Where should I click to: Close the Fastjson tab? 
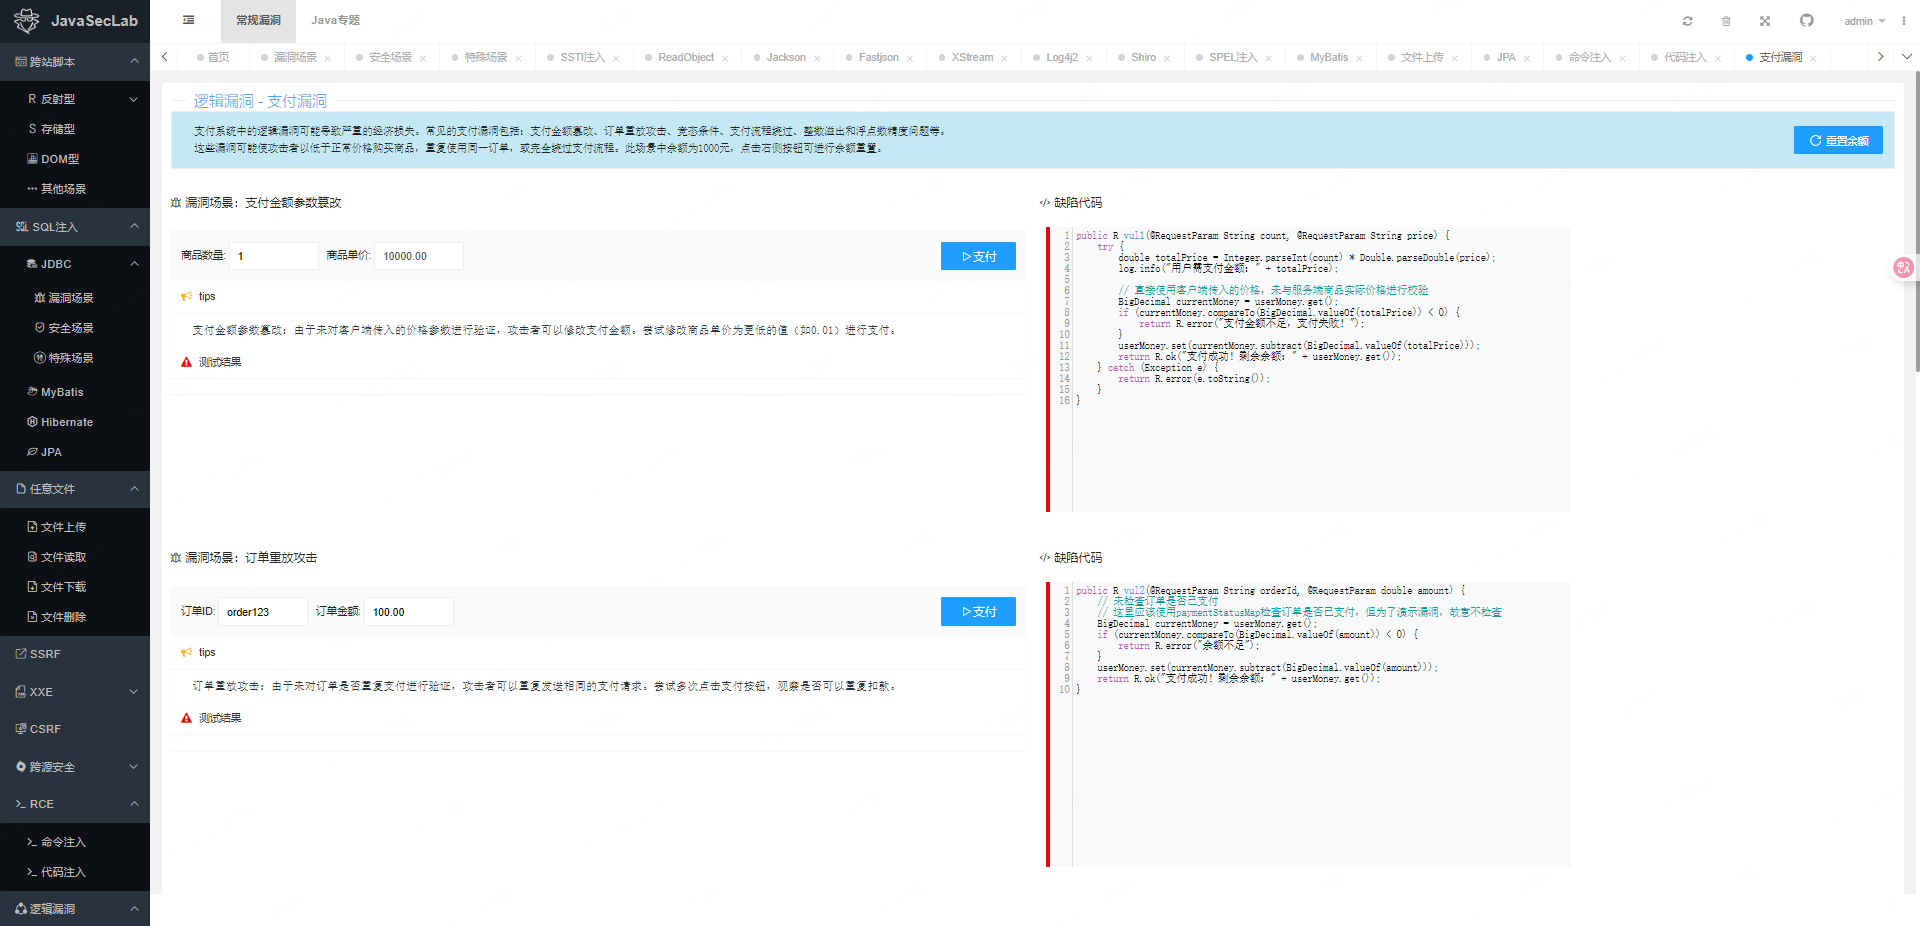coord(910,58)
